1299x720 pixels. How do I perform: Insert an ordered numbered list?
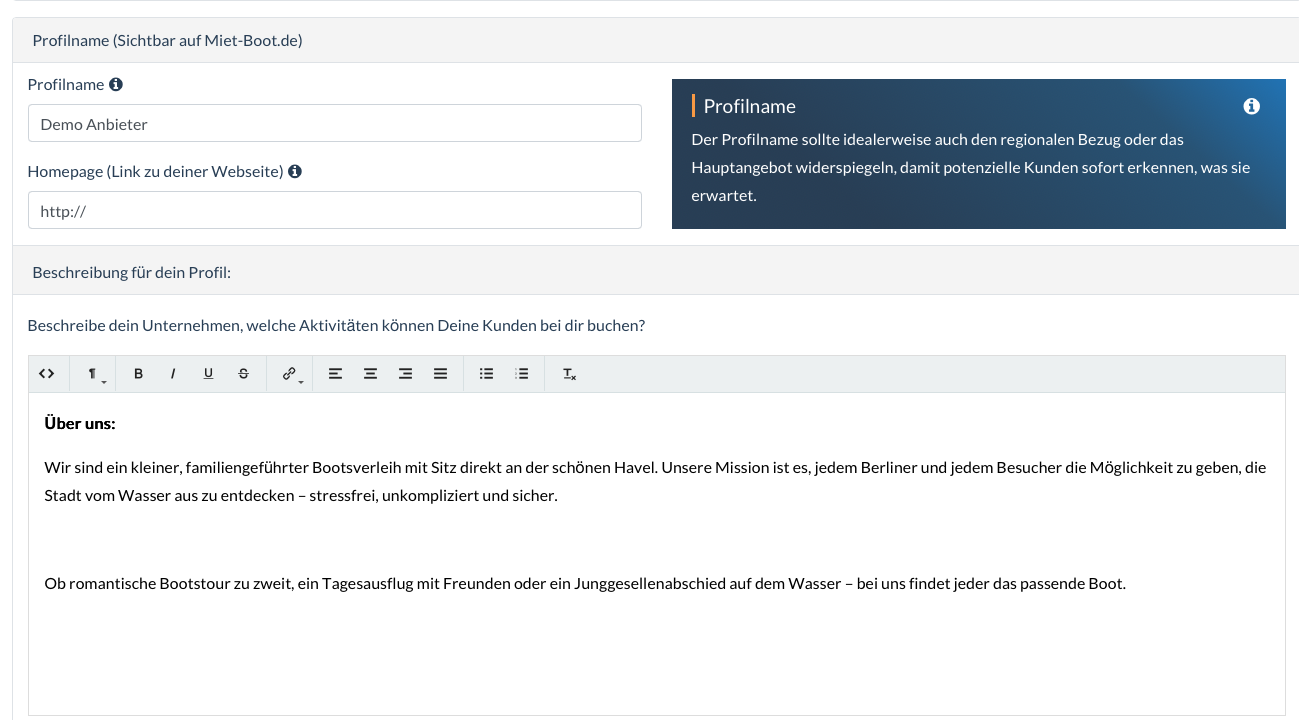click(521, 374)
